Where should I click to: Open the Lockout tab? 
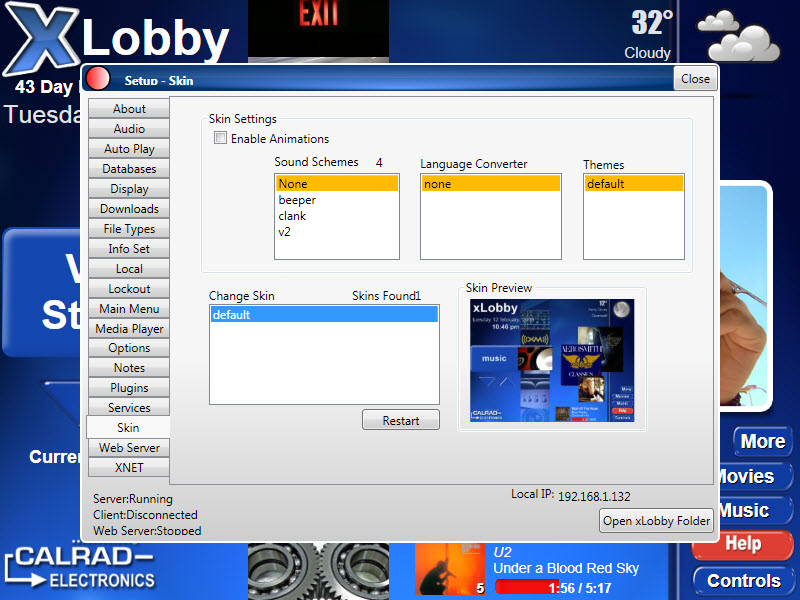point(129,288)
